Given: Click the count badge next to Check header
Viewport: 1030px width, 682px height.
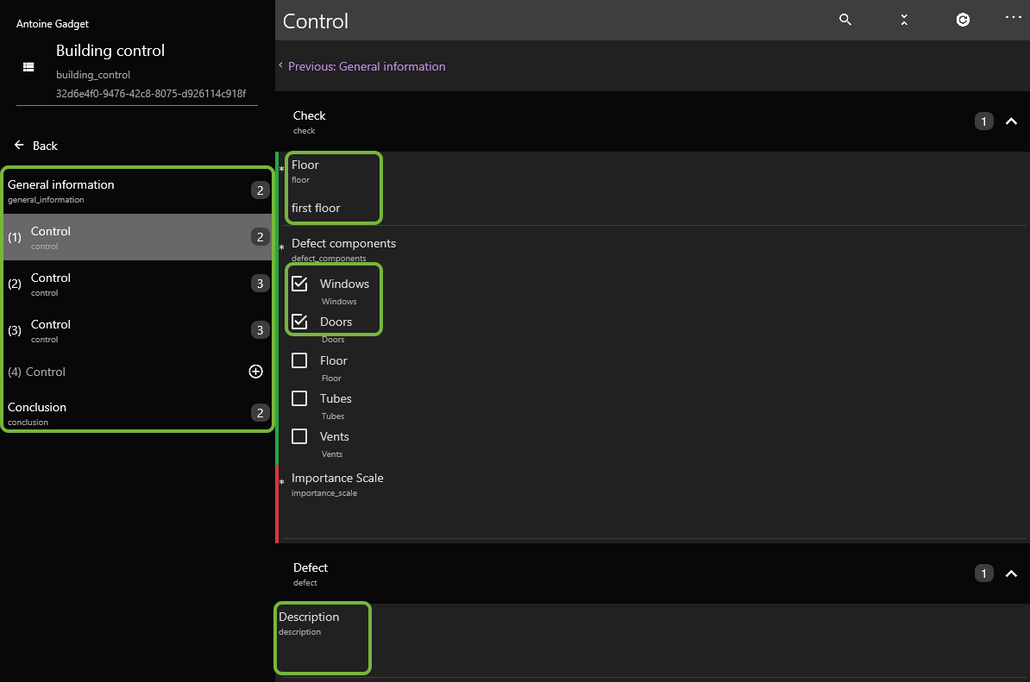Looking at the screenshot, I should 983,122.
